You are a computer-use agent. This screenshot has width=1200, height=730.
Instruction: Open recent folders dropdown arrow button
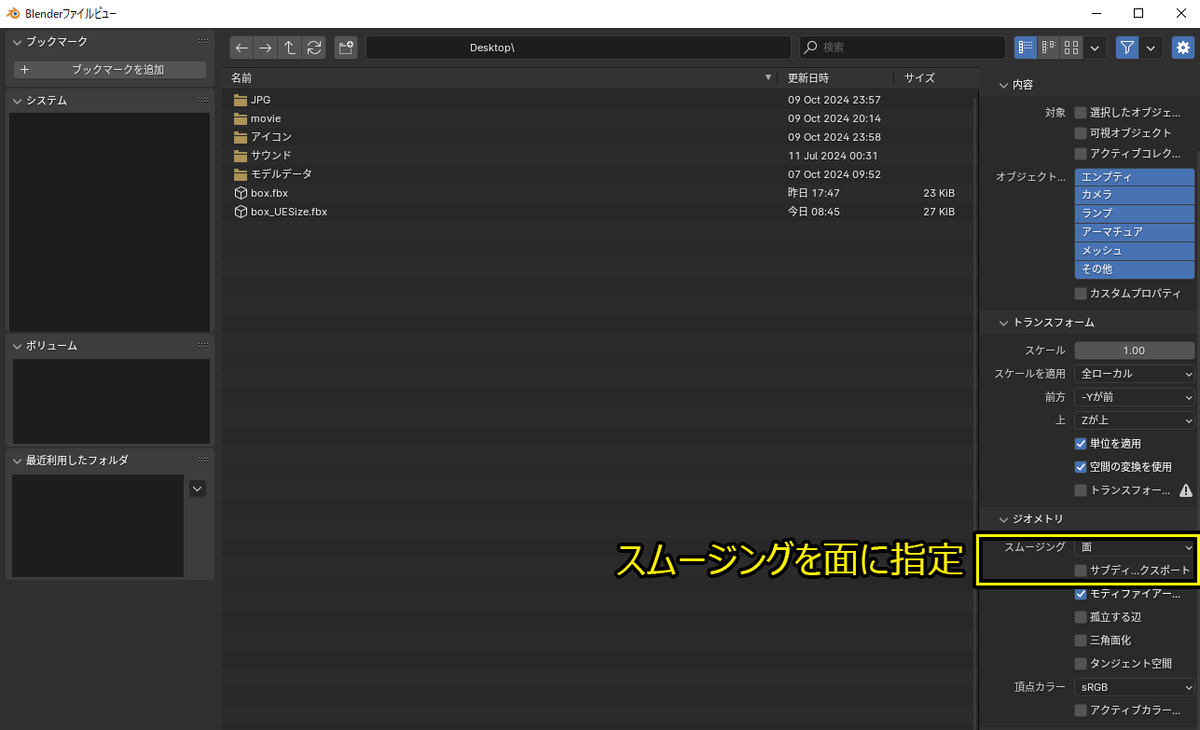pos(197,488)
